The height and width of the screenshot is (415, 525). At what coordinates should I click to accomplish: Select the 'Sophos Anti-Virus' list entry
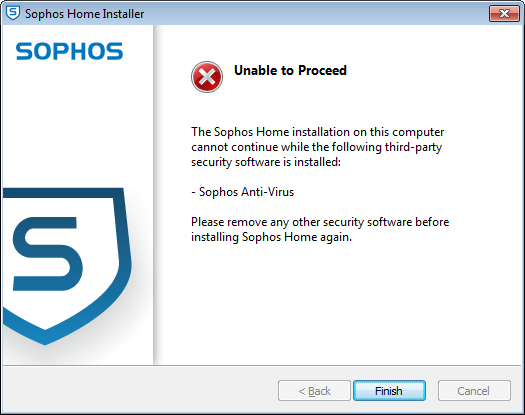[x=243, y=192]
